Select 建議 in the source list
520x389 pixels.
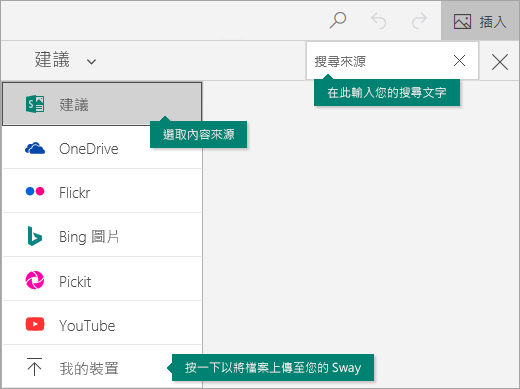102,104
